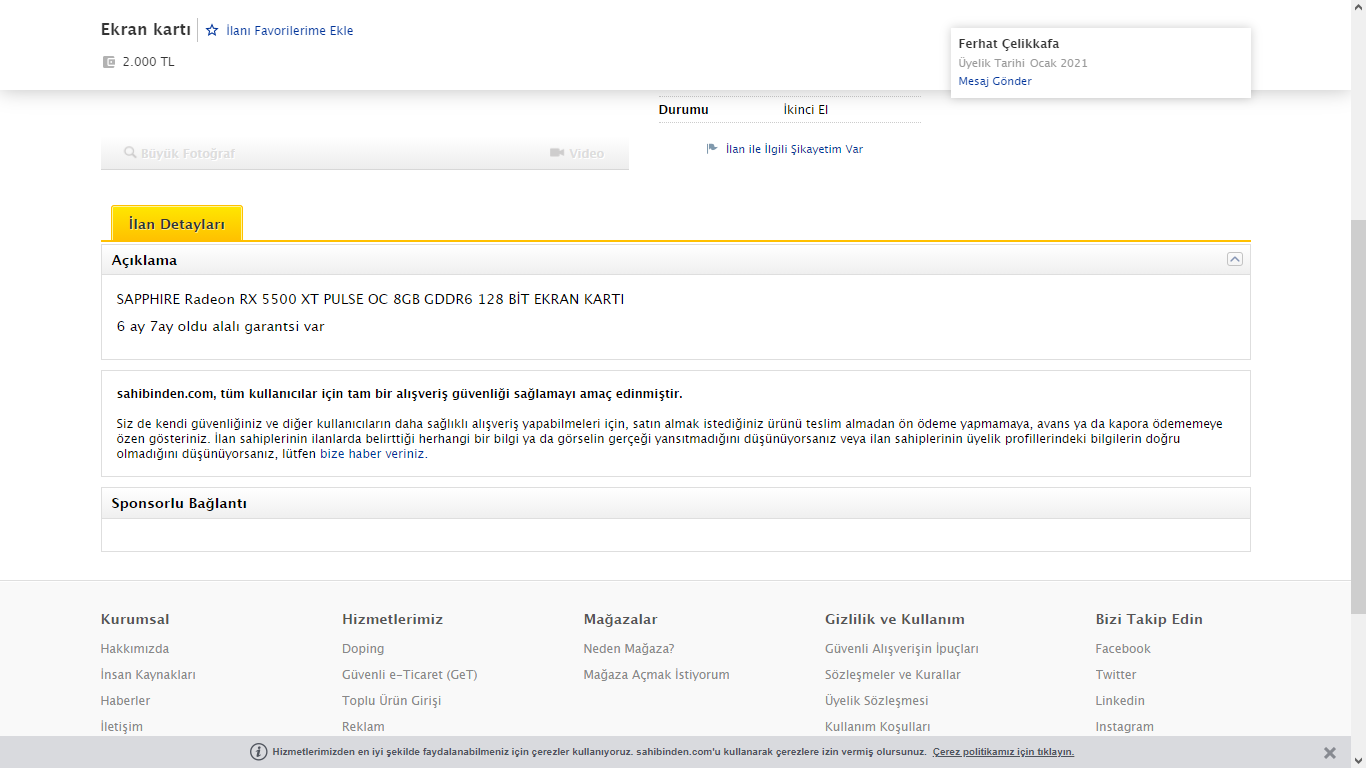
Task: Click Büyük Fotoğraf button
Action: (179, 153)
